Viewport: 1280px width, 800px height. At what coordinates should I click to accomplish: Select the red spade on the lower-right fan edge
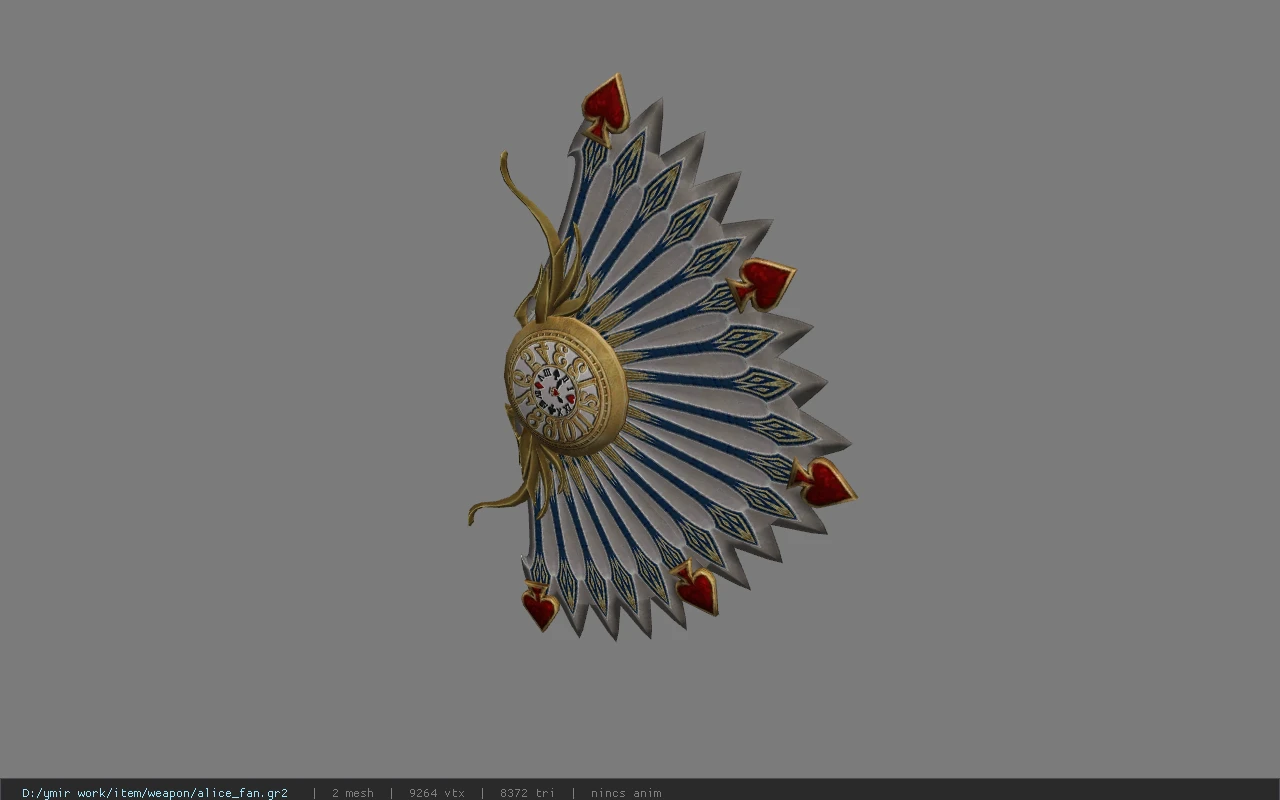point(824,482)
